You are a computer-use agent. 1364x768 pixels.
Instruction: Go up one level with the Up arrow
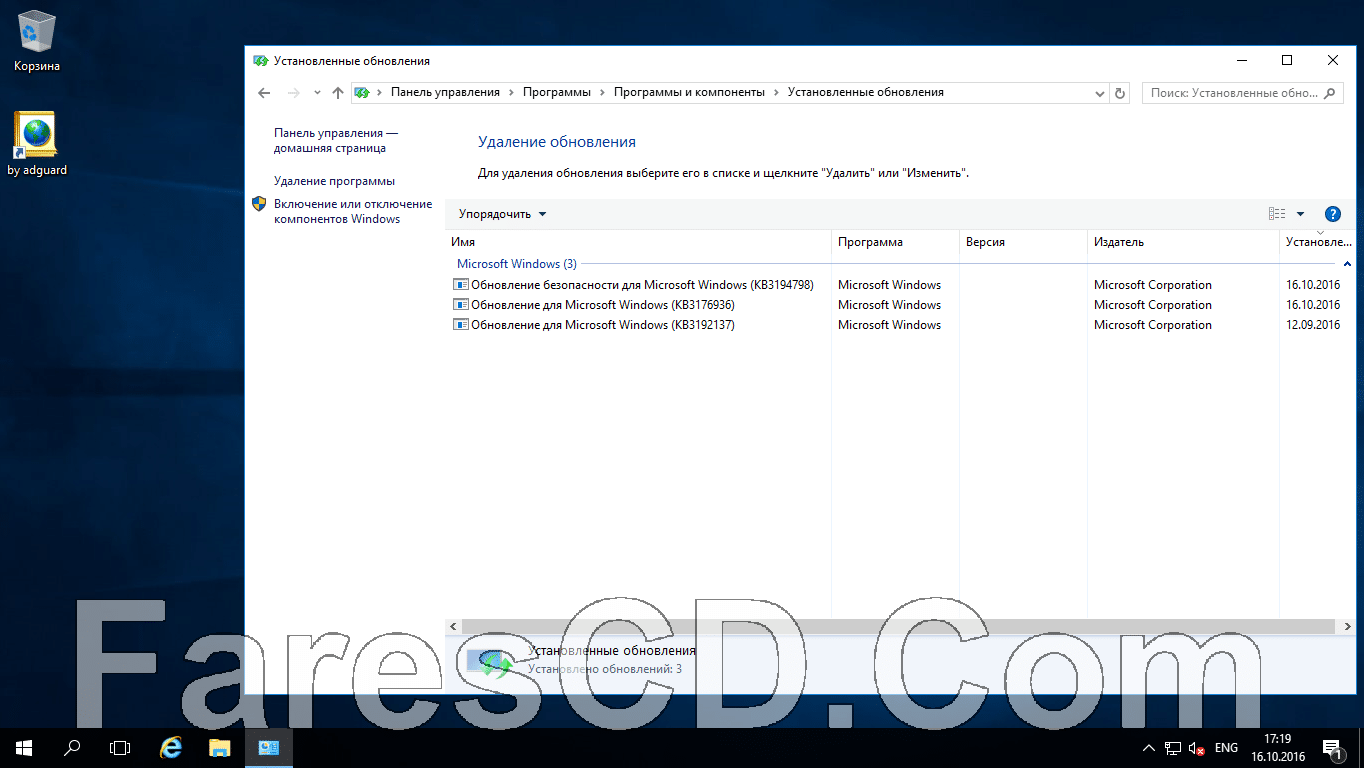(x=338, y=92)
